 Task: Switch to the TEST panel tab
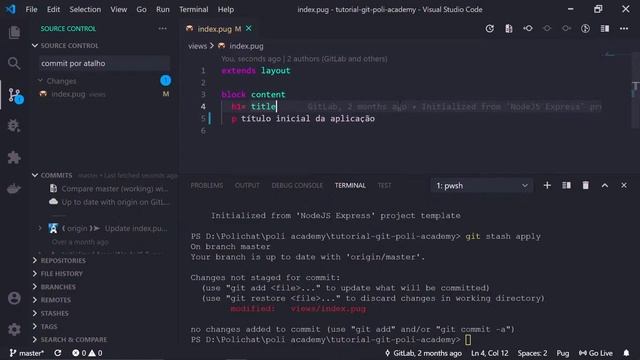[x=384, y=186]
